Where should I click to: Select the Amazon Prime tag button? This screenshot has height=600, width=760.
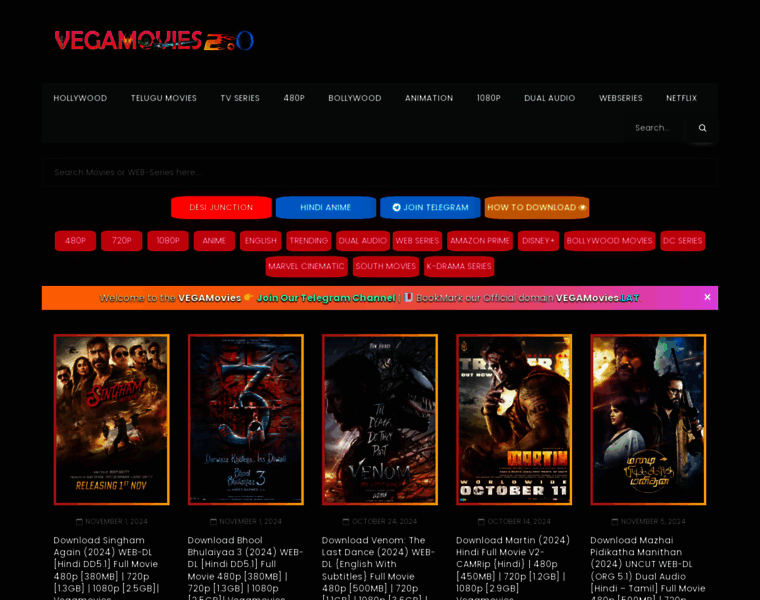pos(480,241)
